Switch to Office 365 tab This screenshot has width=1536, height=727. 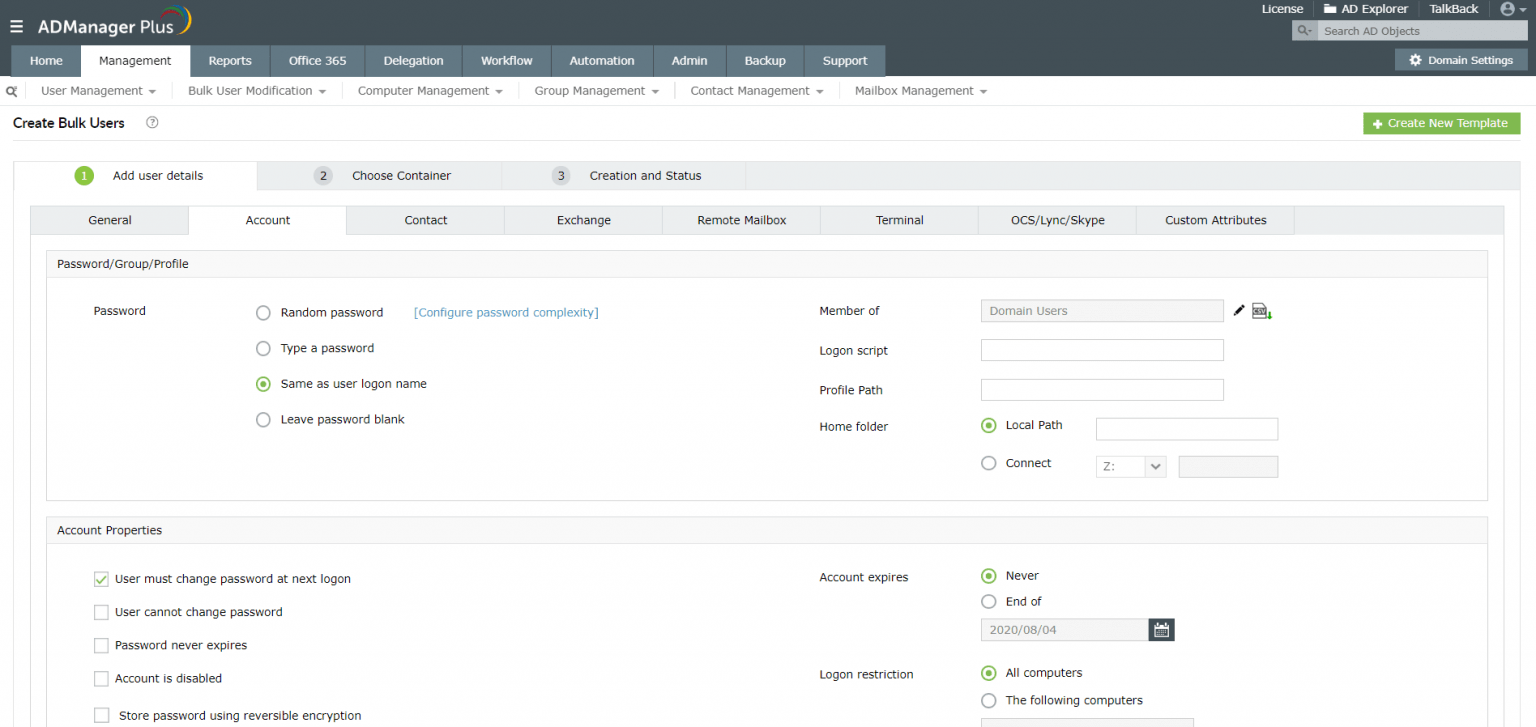coord(318,61)
